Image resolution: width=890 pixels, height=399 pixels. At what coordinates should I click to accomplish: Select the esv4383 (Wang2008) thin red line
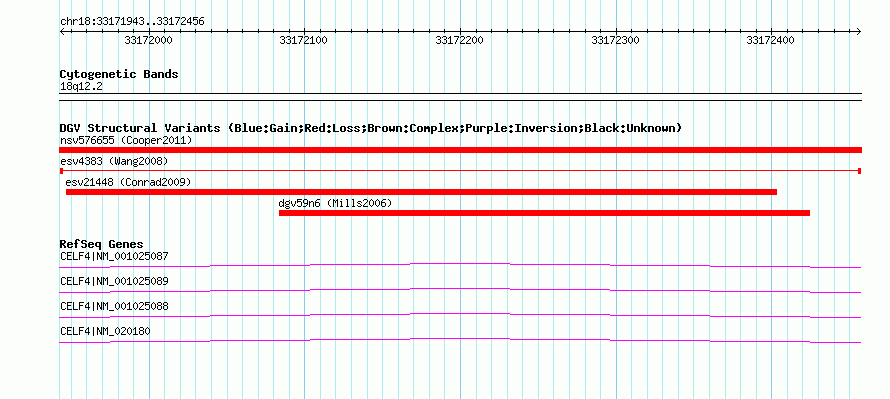pos(460,171)
